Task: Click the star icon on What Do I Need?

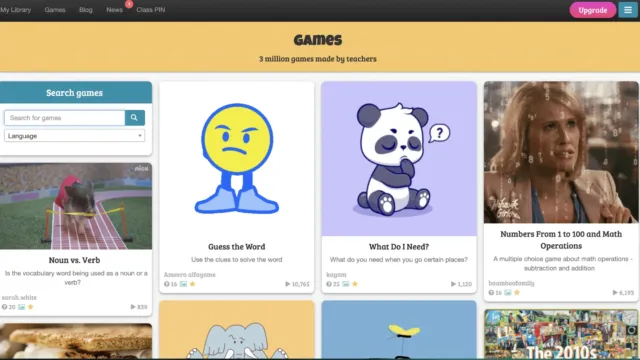Action: coord(355,284)
